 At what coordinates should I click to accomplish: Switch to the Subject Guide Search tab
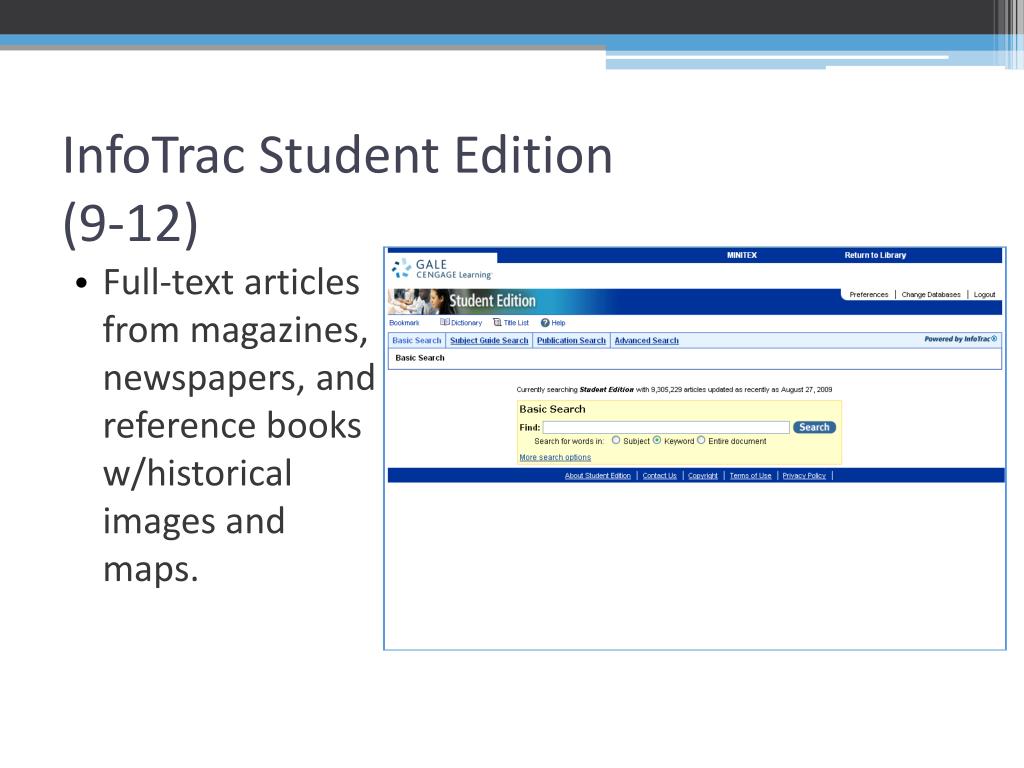pos(489,340)
